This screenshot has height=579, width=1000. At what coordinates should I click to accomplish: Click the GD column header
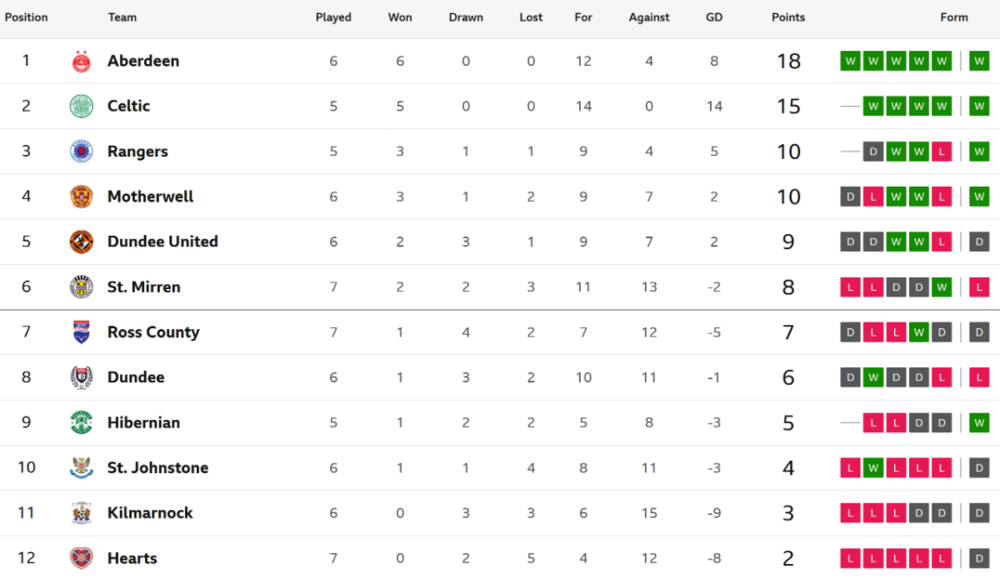(714, 17)
